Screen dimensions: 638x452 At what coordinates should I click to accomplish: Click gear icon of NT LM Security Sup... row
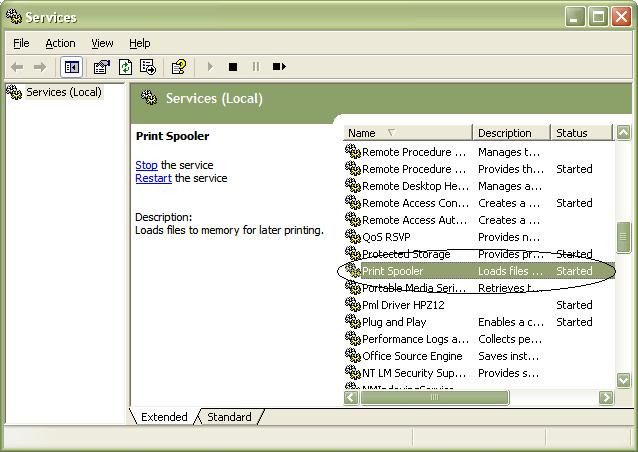[x=353, y=373]
